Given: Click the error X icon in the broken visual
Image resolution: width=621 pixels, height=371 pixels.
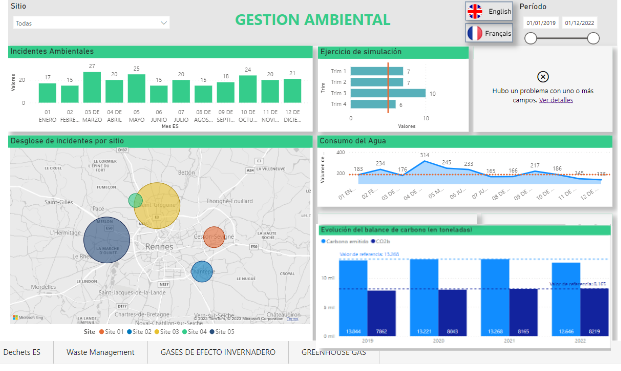Looking at the screenshot, I should click(x=543, y=76).
